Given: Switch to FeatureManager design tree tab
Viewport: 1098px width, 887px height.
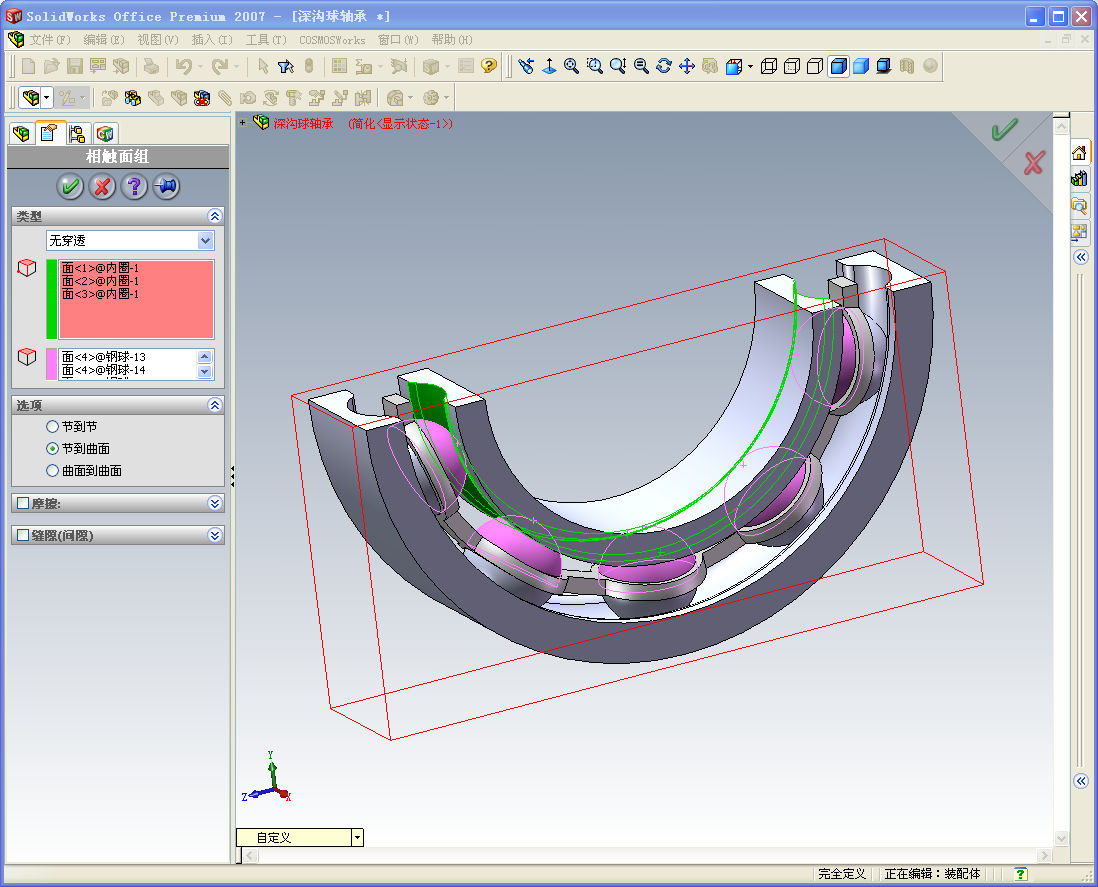Looking at the screenshot, I should (21, 133).
